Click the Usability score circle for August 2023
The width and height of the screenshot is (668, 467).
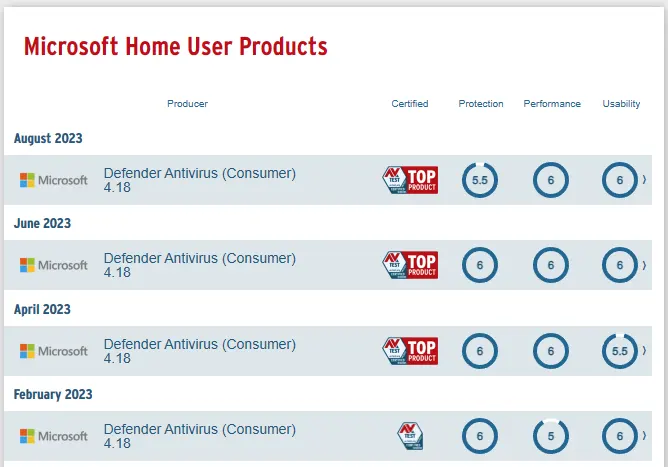click(x=620, y=180)
